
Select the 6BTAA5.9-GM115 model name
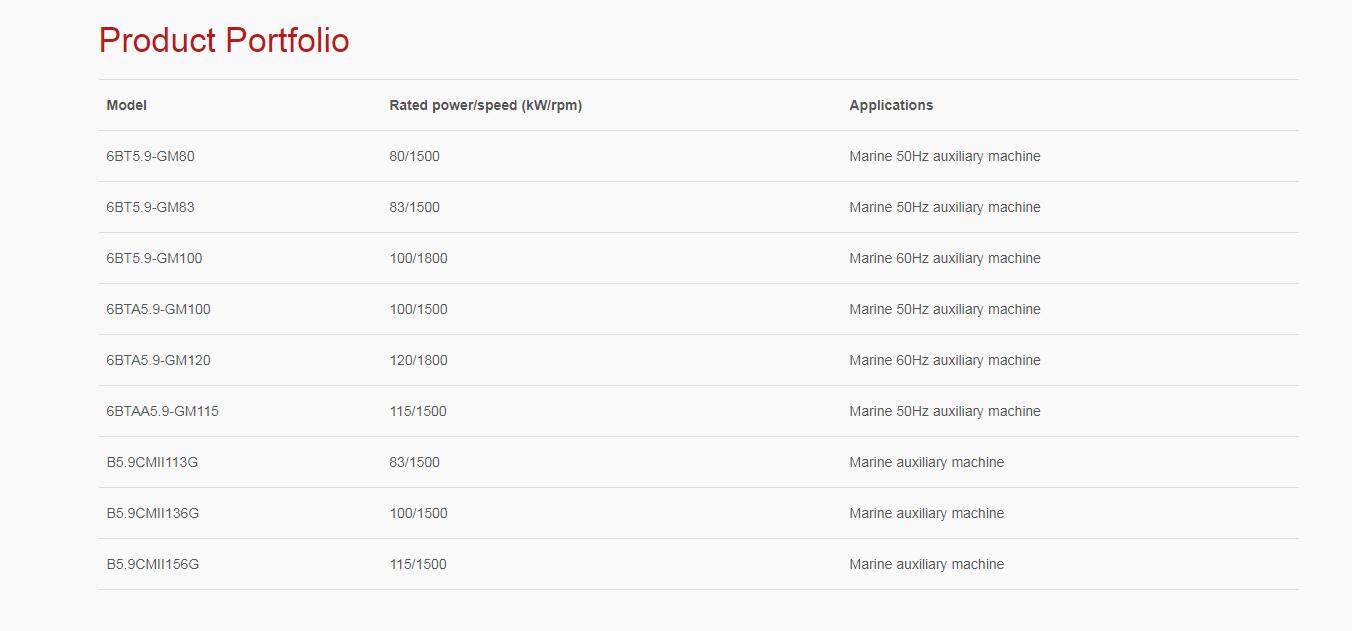[x=162, y=411]
